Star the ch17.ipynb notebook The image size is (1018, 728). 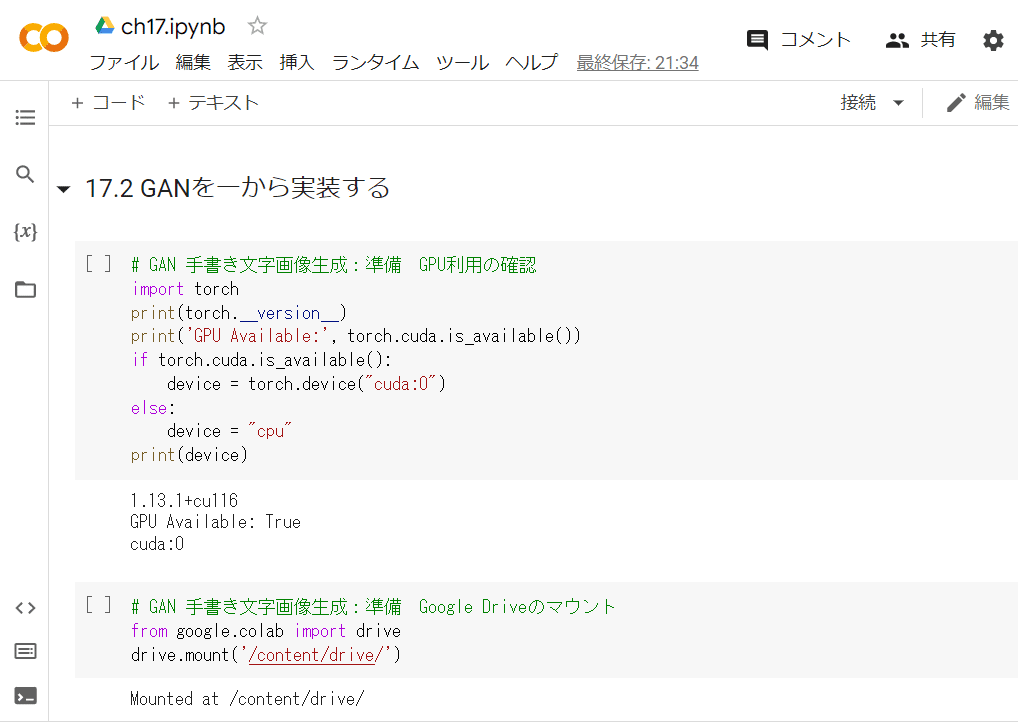pyautogui.click(x=257, y=26)
